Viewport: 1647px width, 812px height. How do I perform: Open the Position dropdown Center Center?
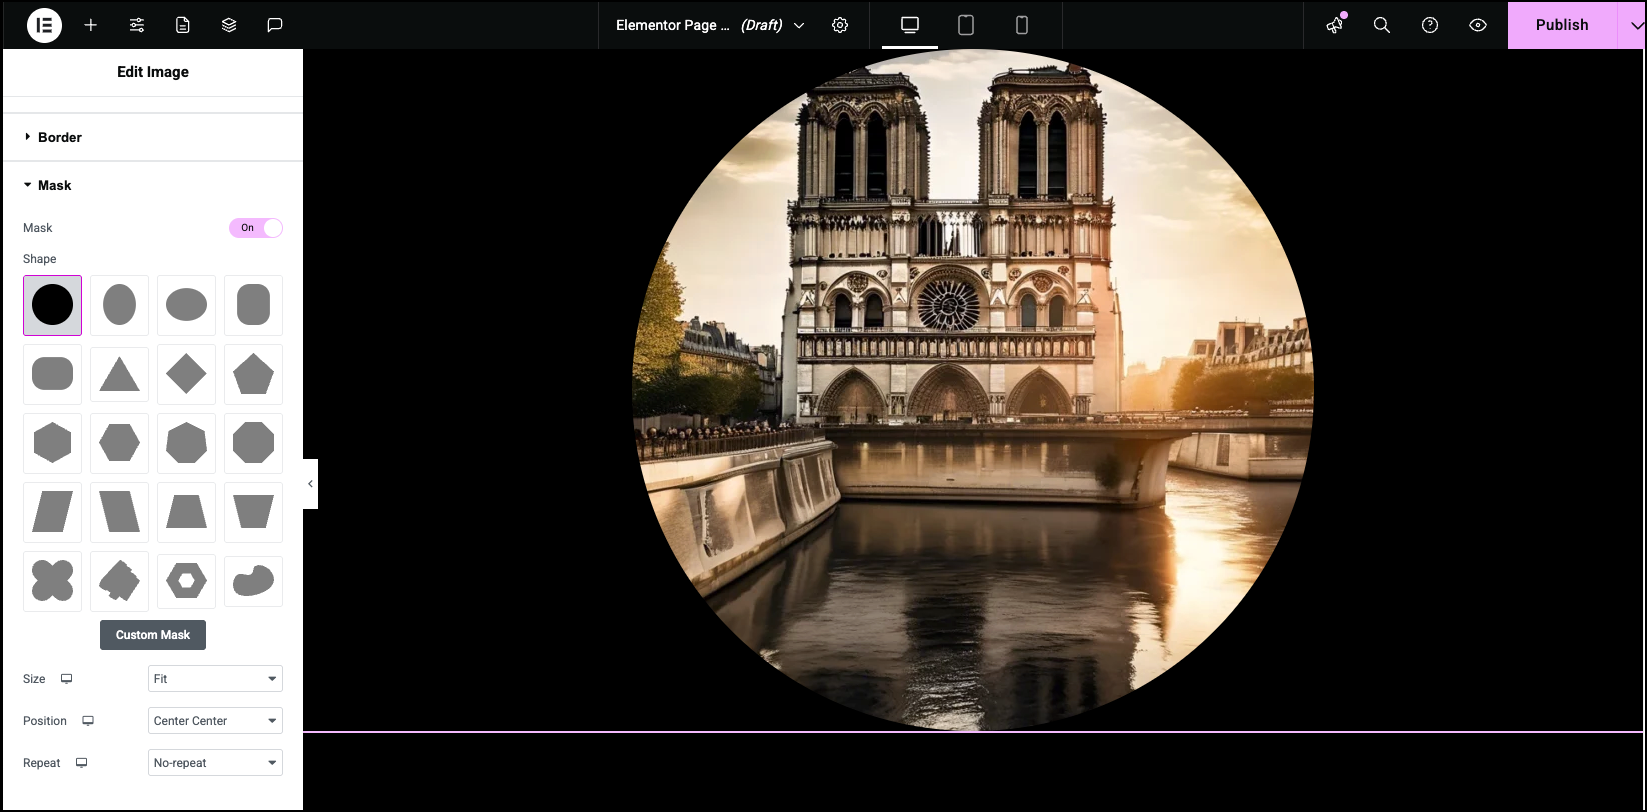pos(215,721)
